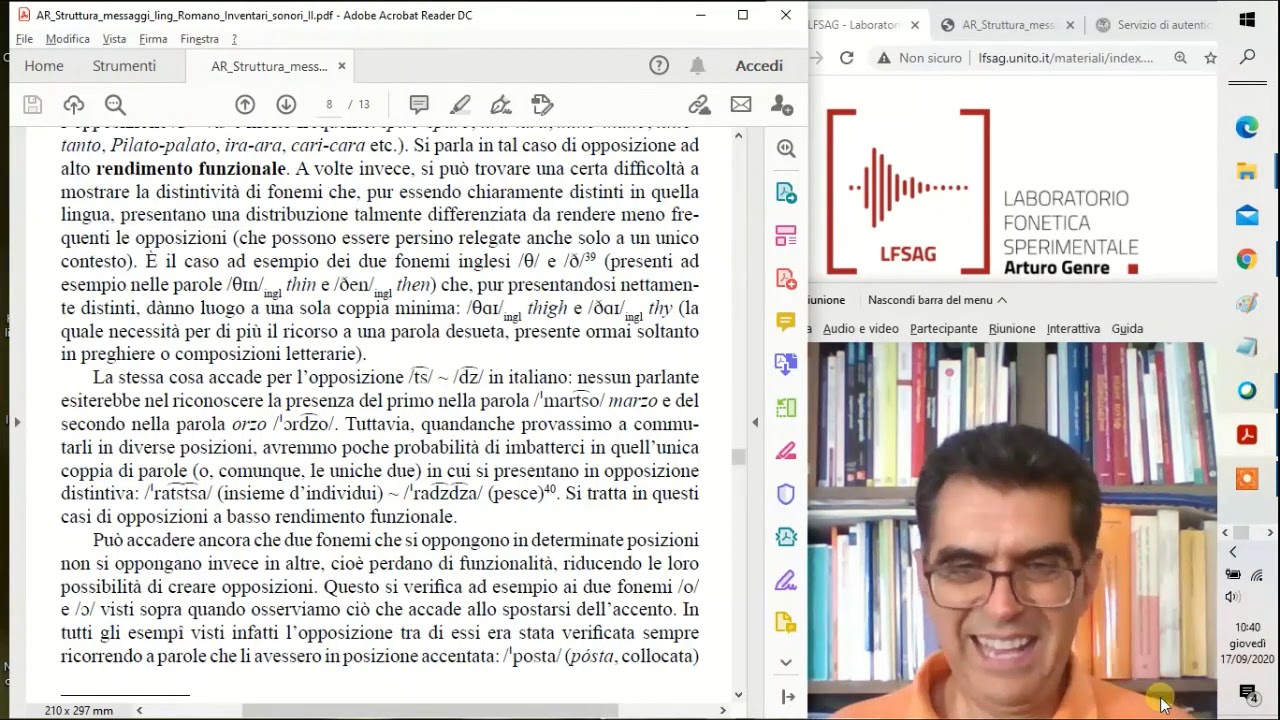Viewport: 1280px width, 720px height.
Task: Click the Combine files purple icon
Action: 786,364
